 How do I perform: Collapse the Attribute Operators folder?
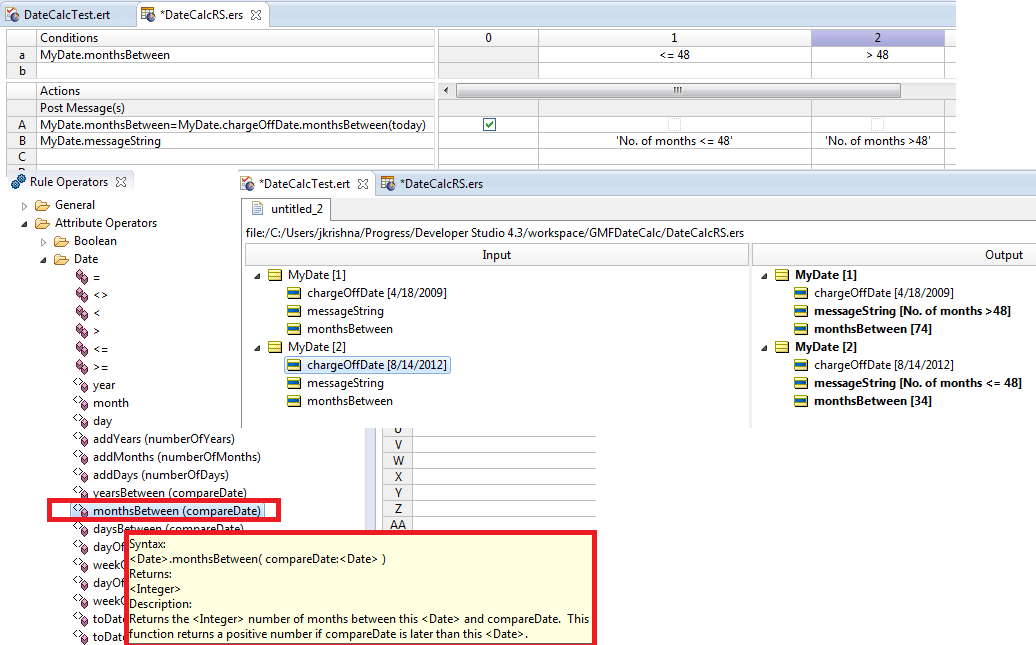coord(24,223)
